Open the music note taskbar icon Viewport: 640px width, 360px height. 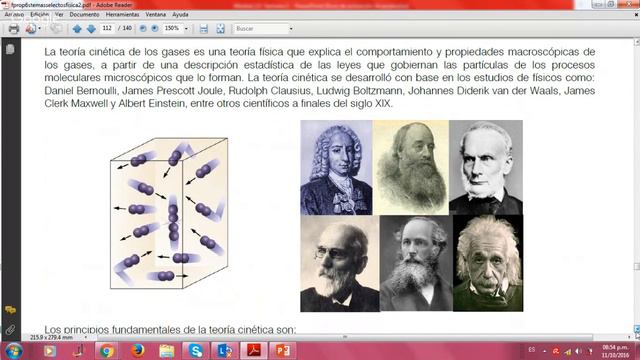(78, 351)
